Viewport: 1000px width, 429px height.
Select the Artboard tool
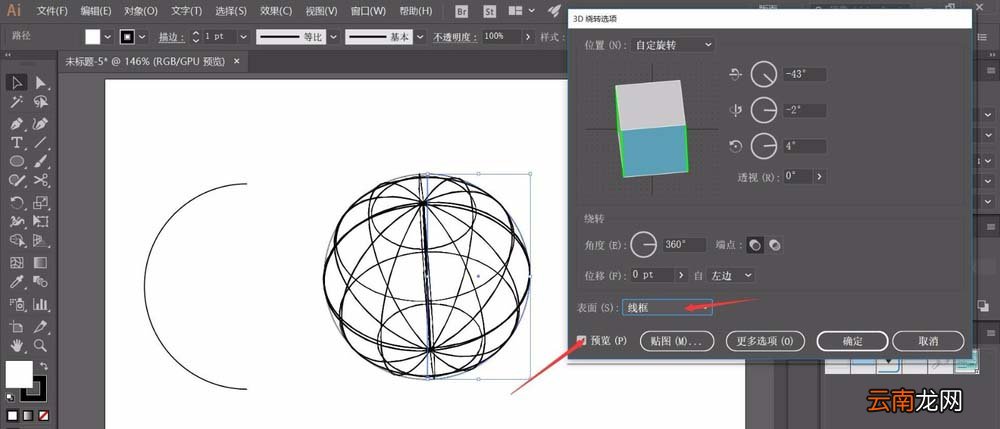click(x=17, y=326)
